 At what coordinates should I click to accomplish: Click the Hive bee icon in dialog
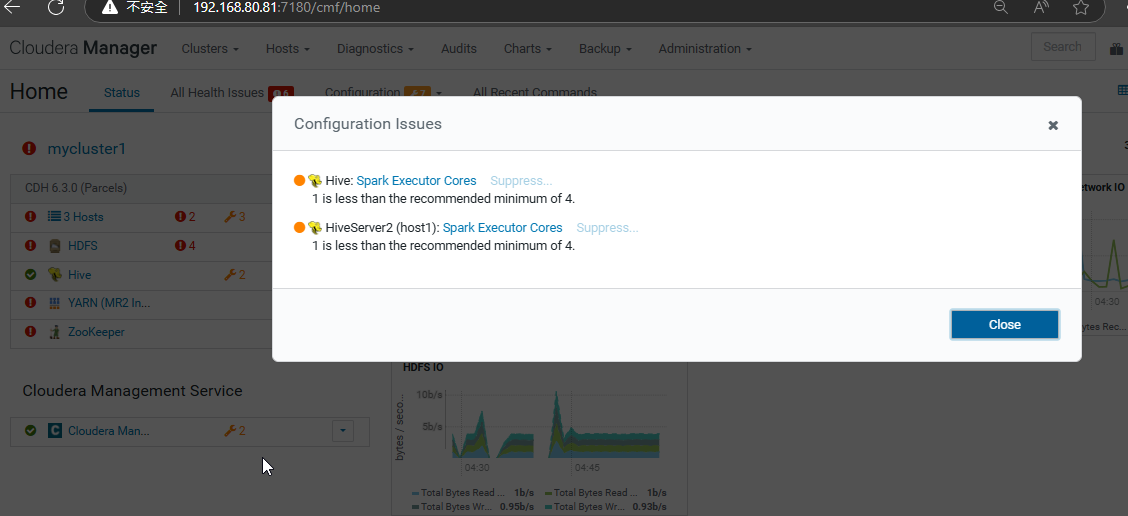315,181
